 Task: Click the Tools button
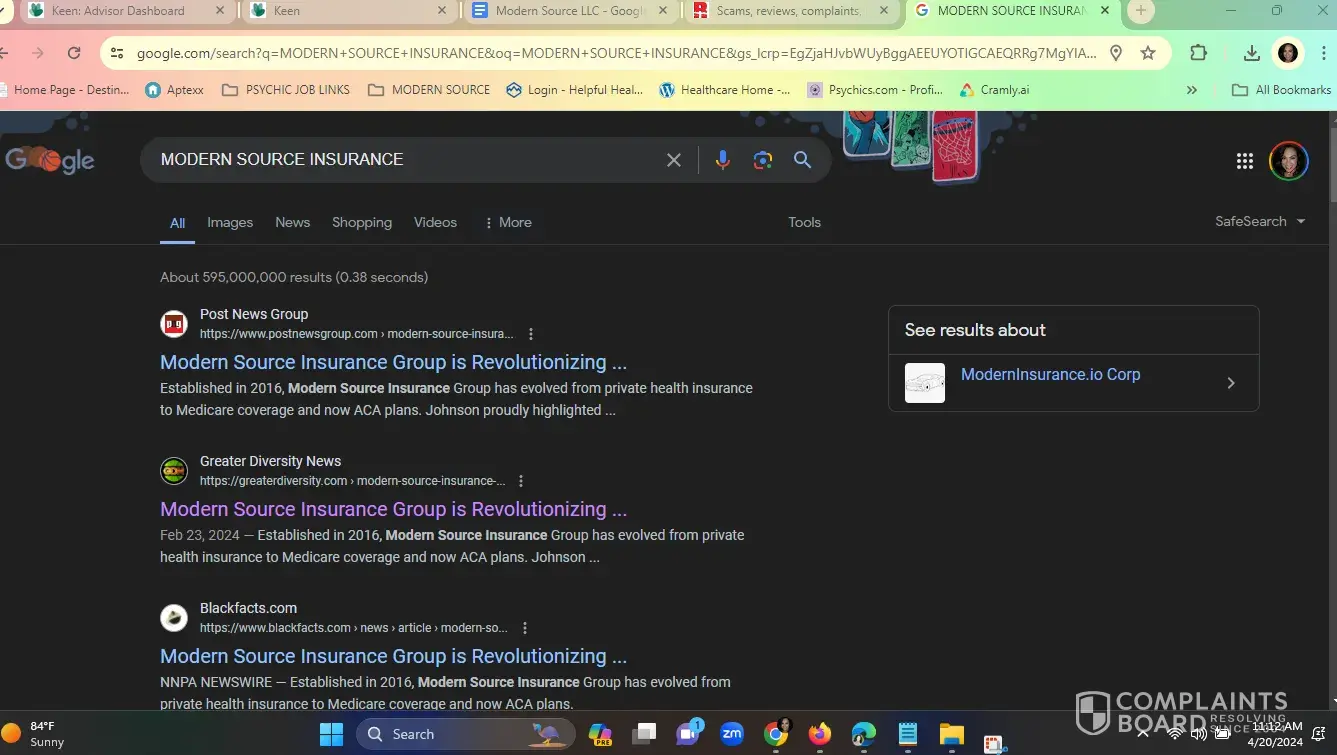tap(804, 222)
